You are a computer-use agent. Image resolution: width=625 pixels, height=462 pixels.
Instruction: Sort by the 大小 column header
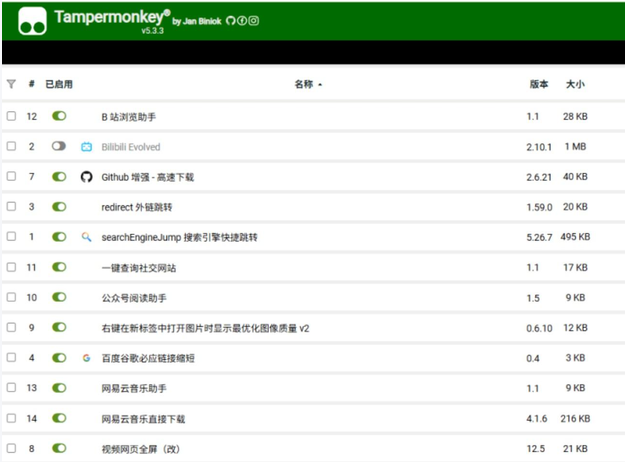575,84
